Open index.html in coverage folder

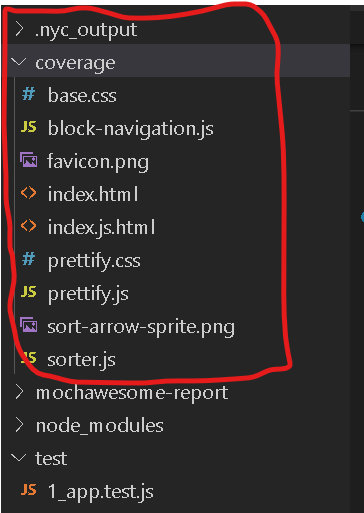click(x=93, y=194)
